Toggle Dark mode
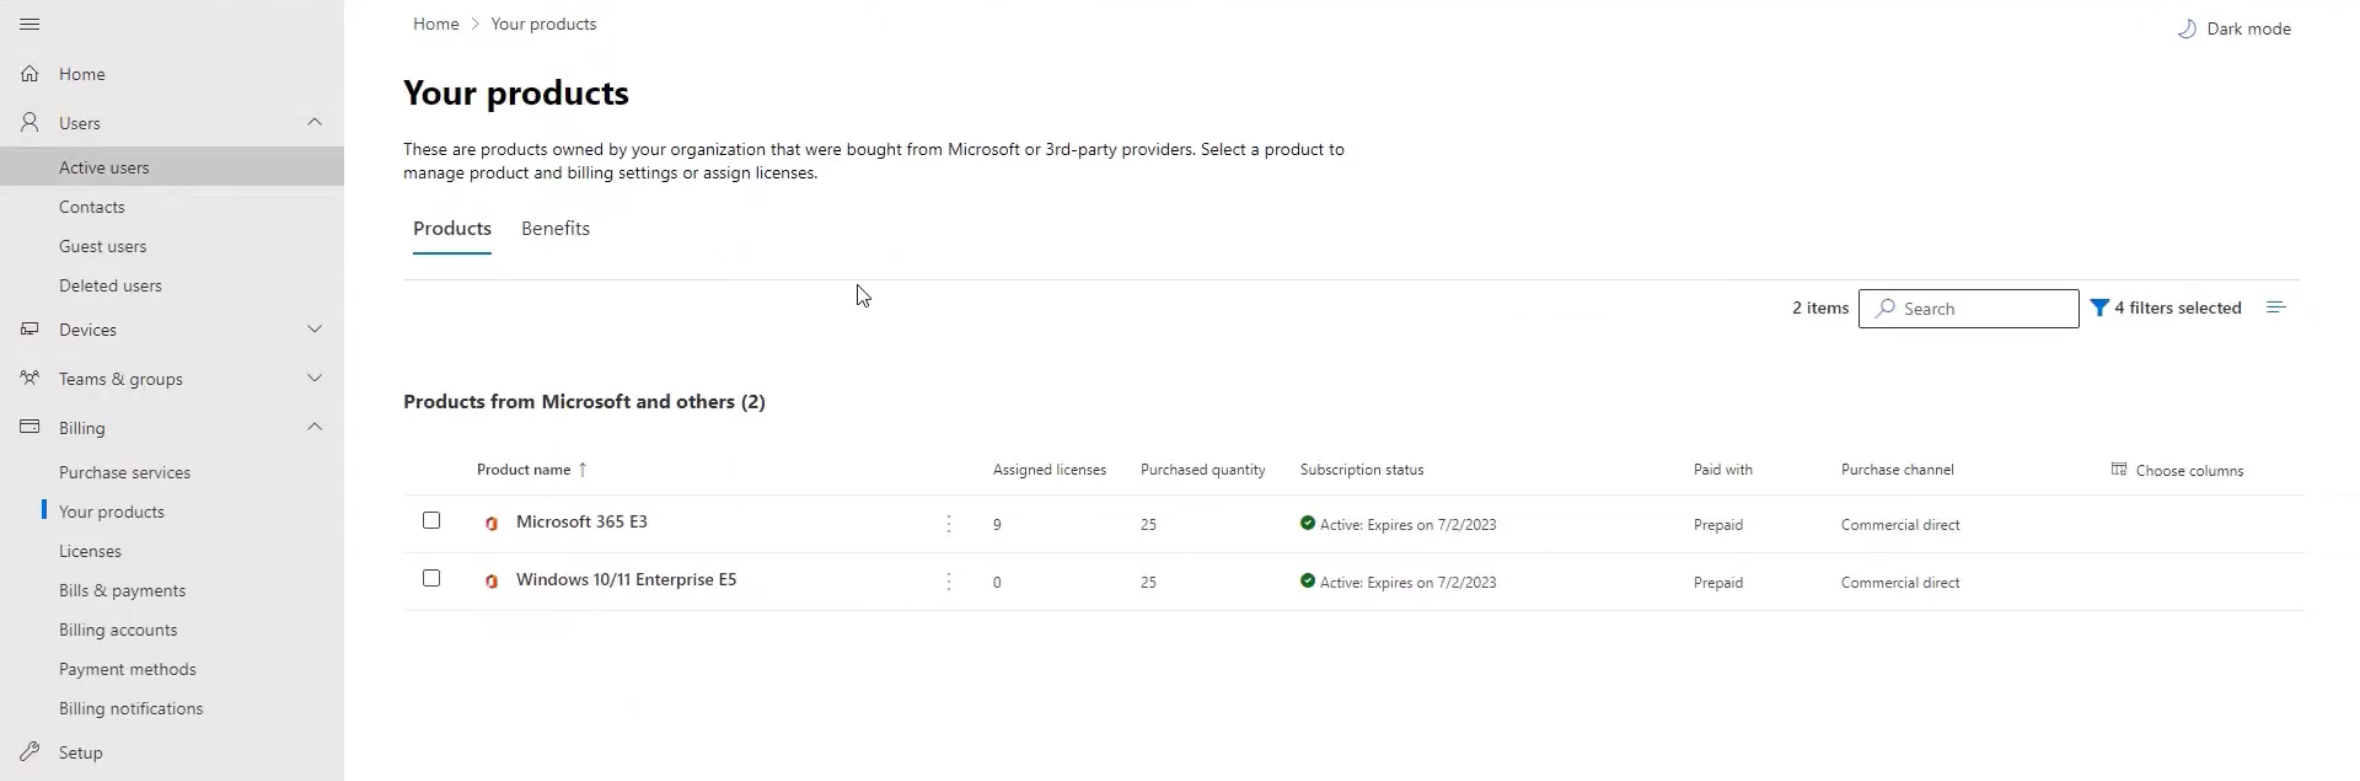This screenshot has height=781, width=2360. click(2234, 29)
